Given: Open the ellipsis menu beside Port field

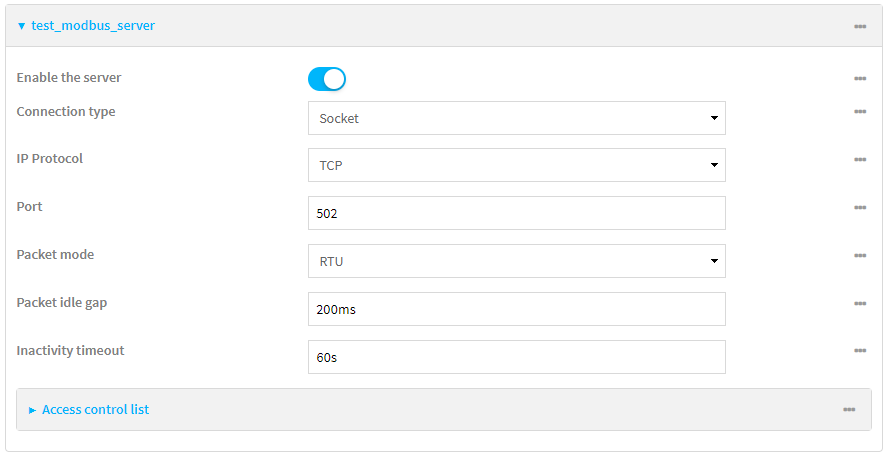Looking at the screenshot, I should tap(859, 207).
